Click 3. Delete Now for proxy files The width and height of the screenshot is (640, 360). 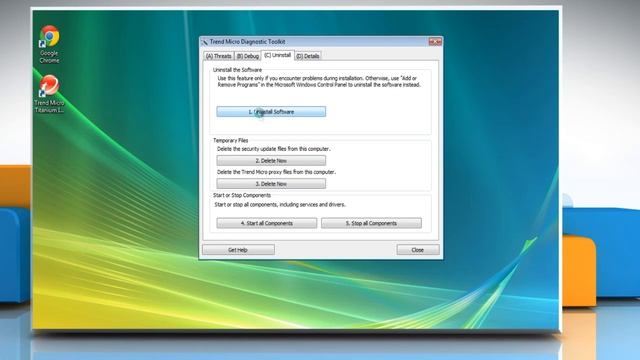pyautogui.click(x=271, y=184)
